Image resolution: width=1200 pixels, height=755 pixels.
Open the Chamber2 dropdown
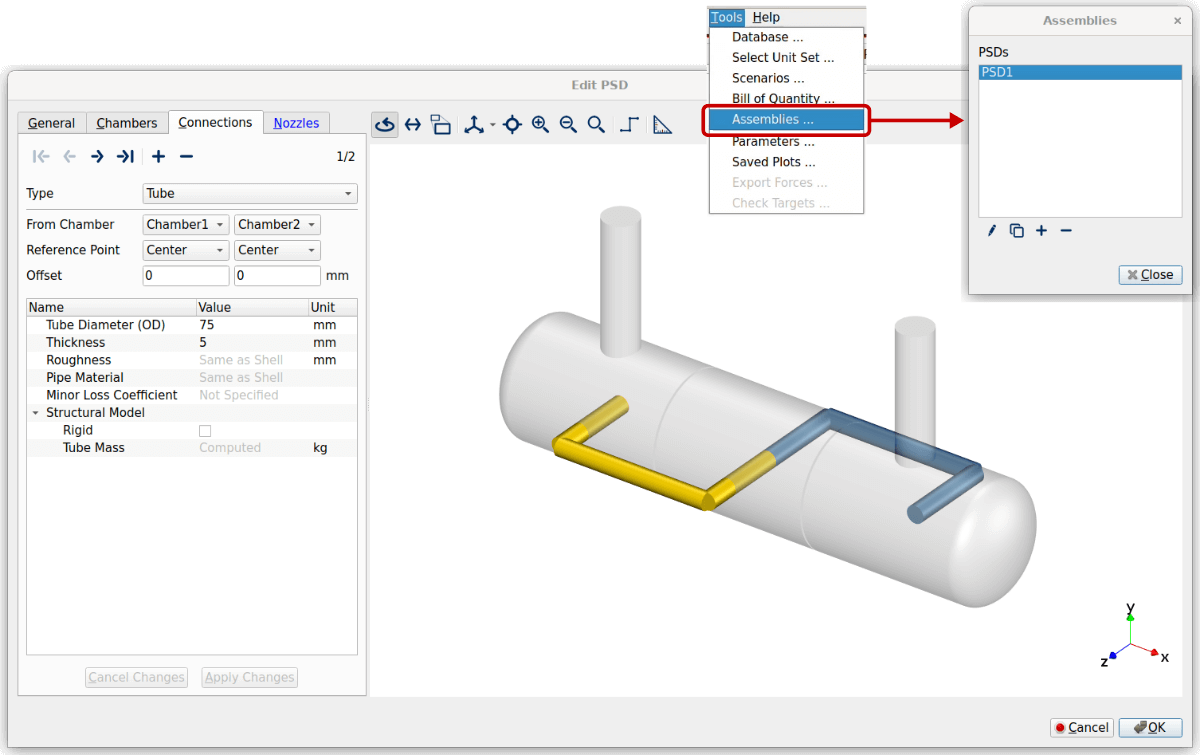click(277, 225)
